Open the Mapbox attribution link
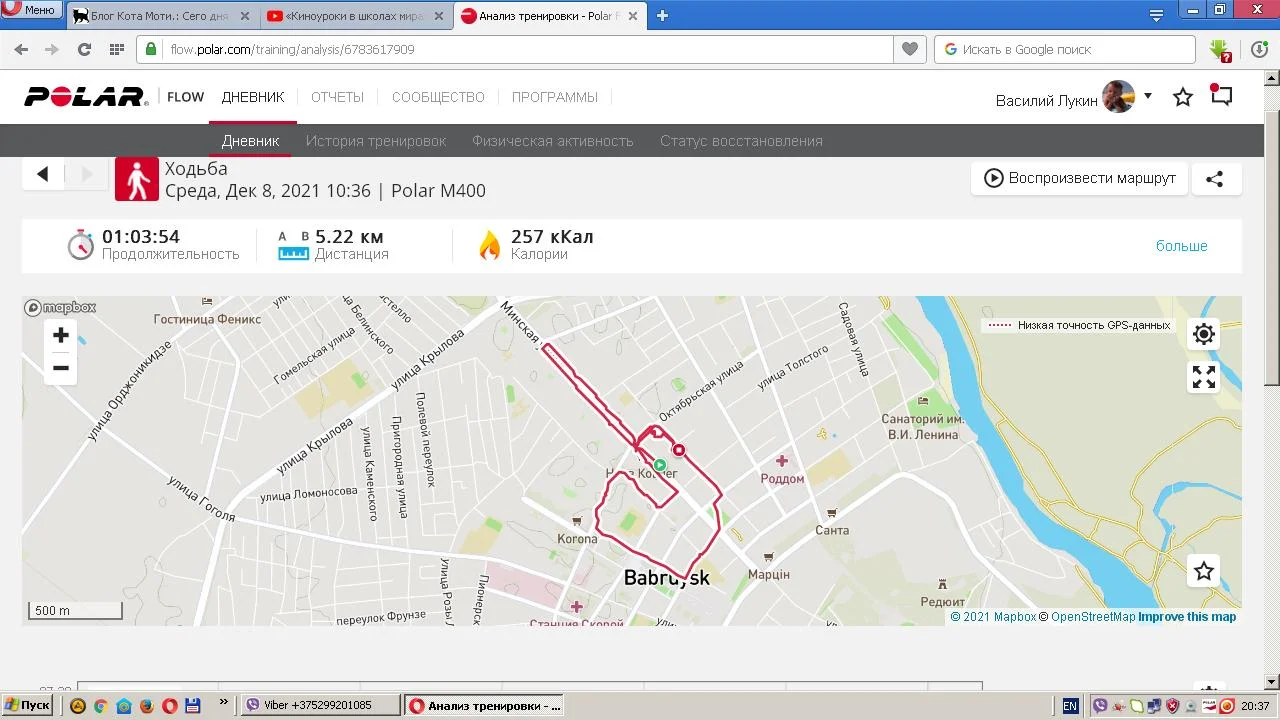The image size is (1280, 720). point(993,617)
